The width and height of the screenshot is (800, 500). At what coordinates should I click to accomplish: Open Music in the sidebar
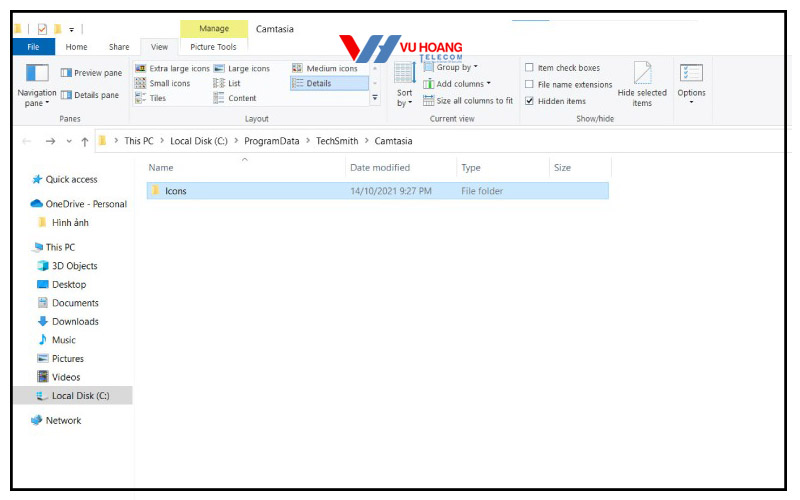click(x=57, y=340)
